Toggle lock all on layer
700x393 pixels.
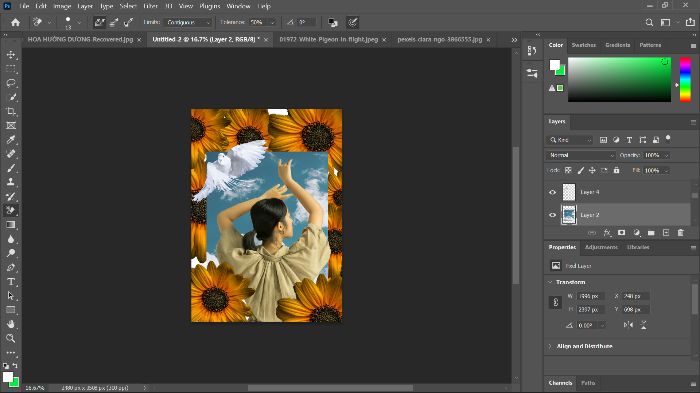[x=616, y=170]
